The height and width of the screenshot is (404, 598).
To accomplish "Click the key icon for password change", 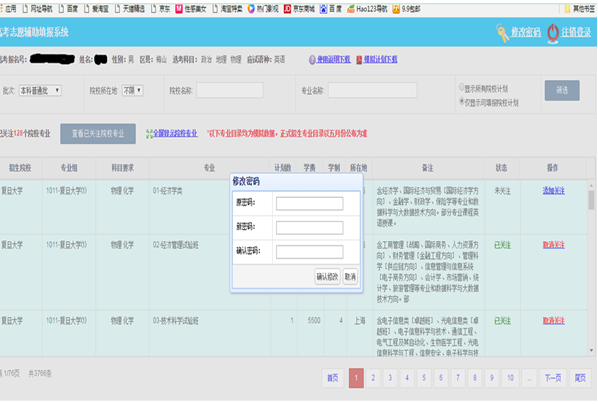I will (x=502, y=33).
